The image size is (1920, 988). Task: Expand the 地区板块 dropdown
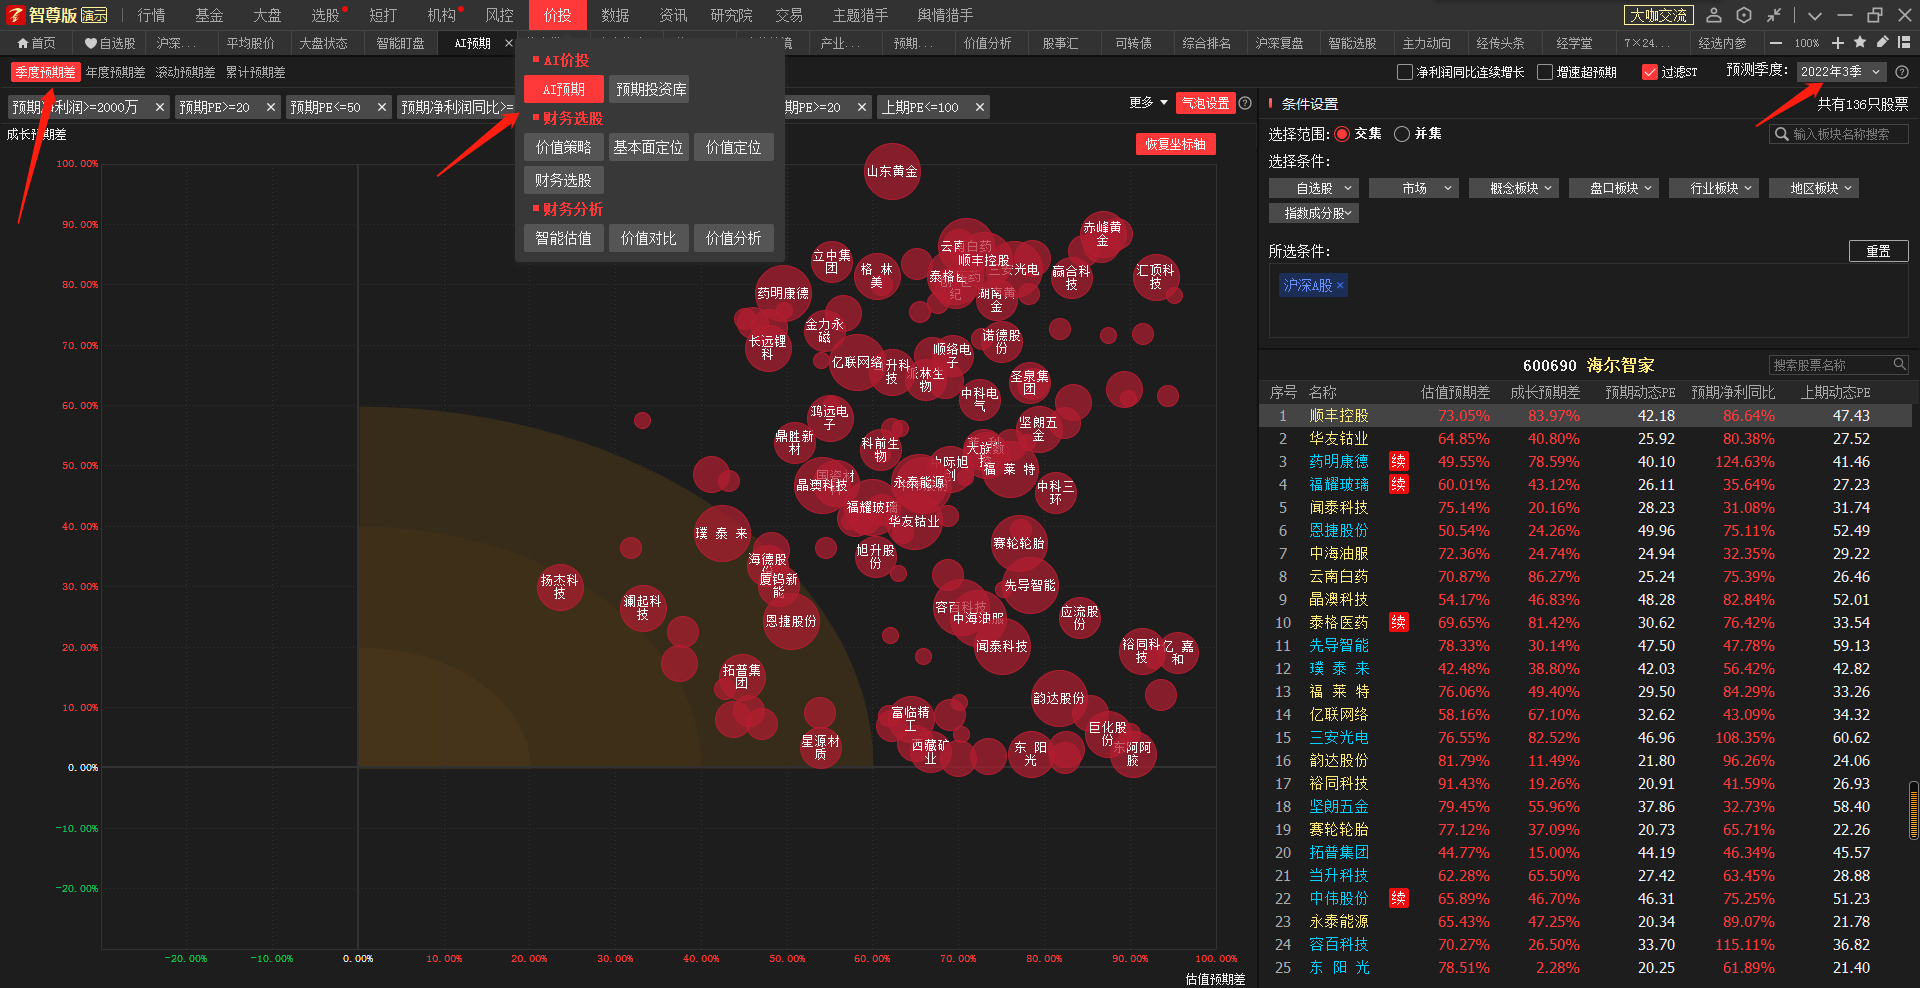(1813, 188)
